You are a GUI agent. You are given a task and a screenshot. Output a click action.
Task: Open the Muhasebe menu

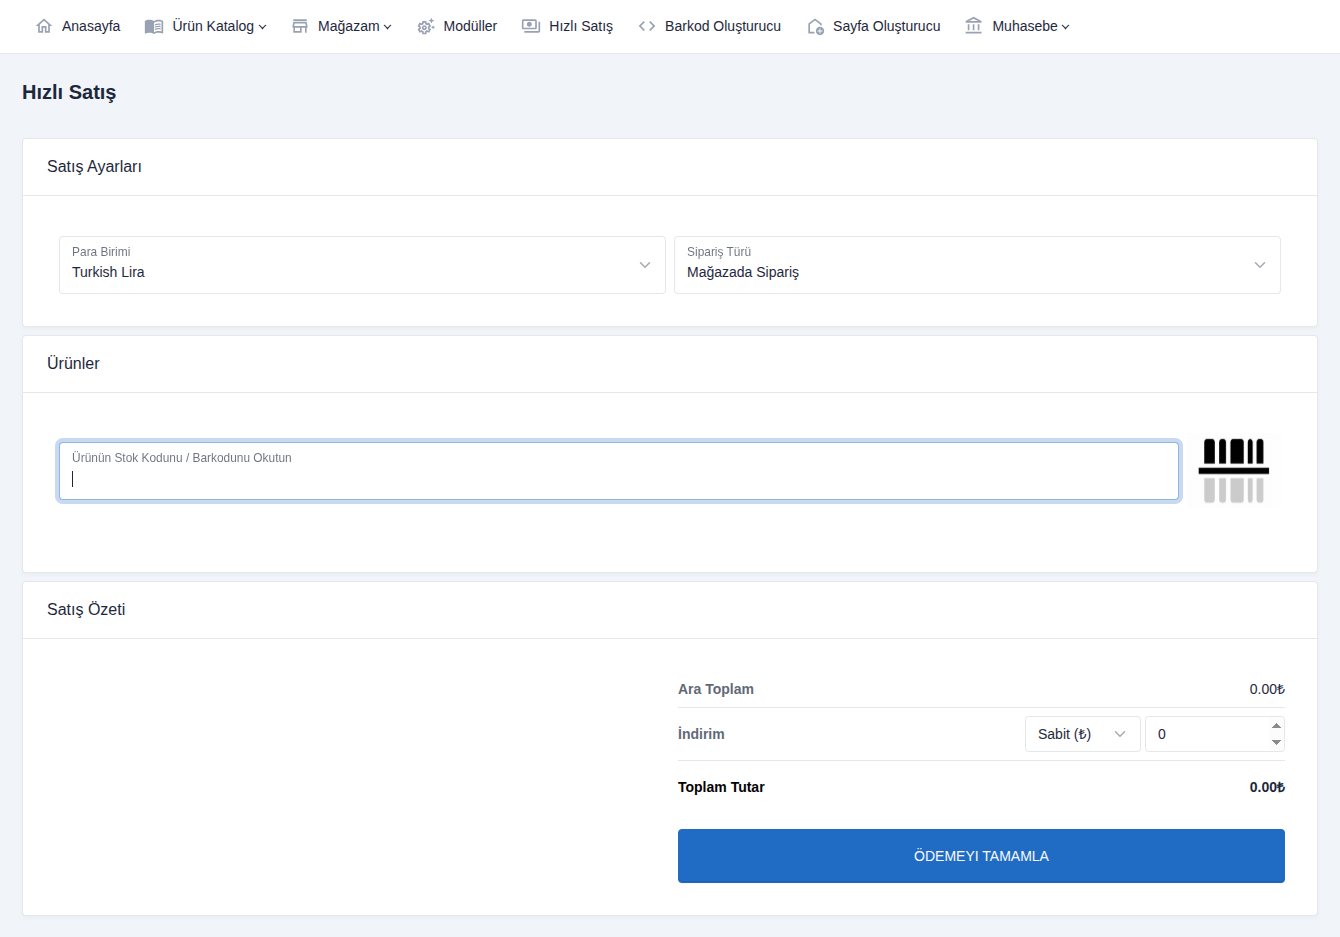tap(1030, 26)
